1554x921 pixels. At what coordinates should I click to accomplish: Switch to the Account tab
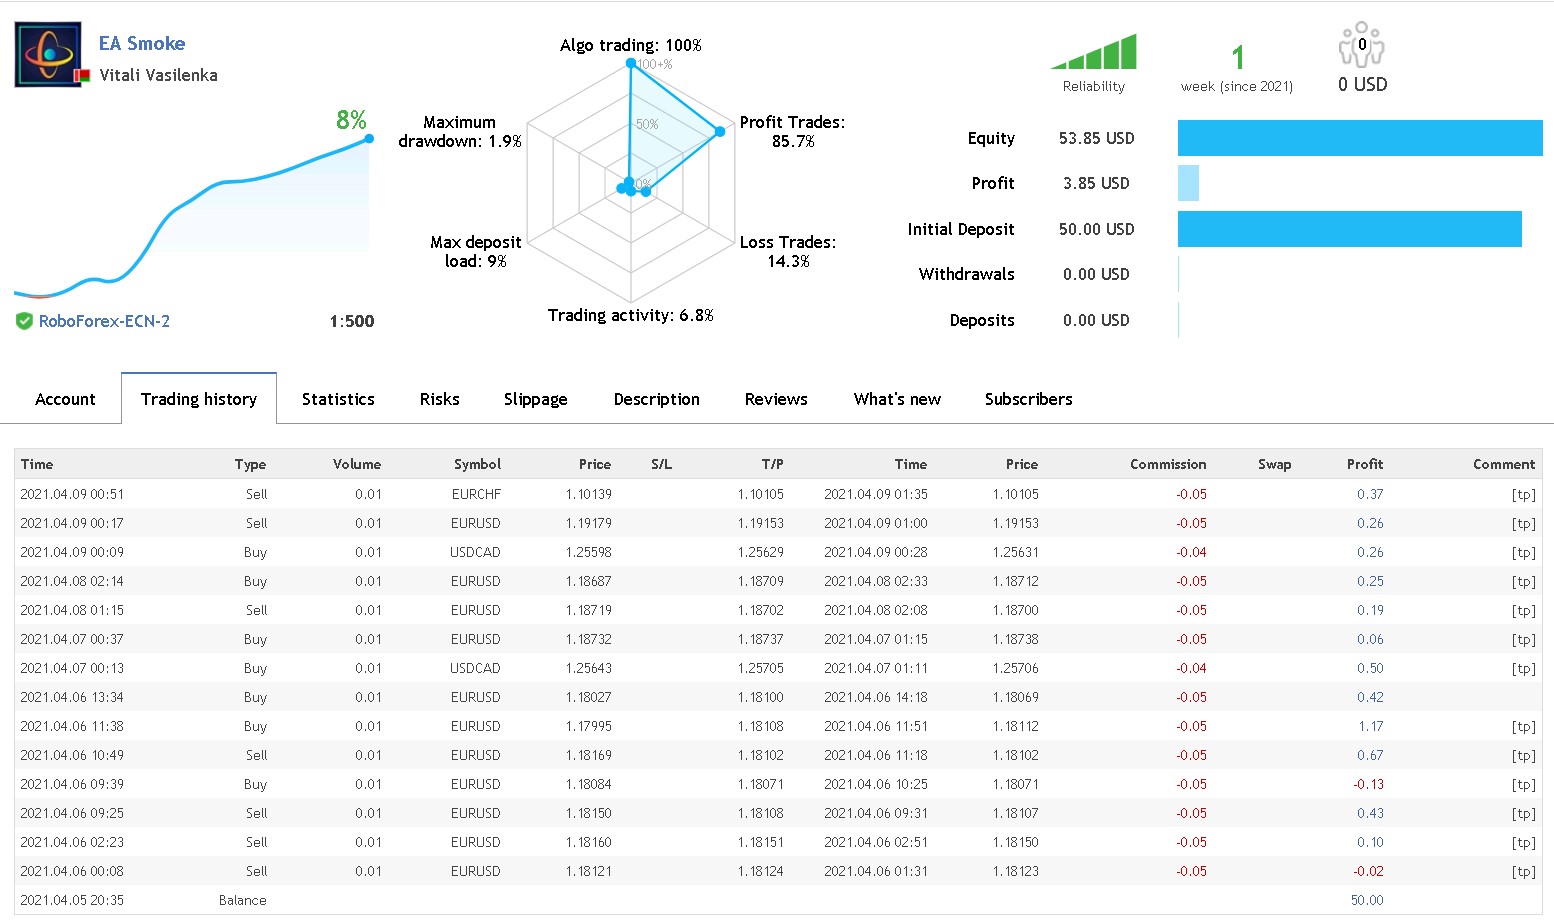pos(65,399)
